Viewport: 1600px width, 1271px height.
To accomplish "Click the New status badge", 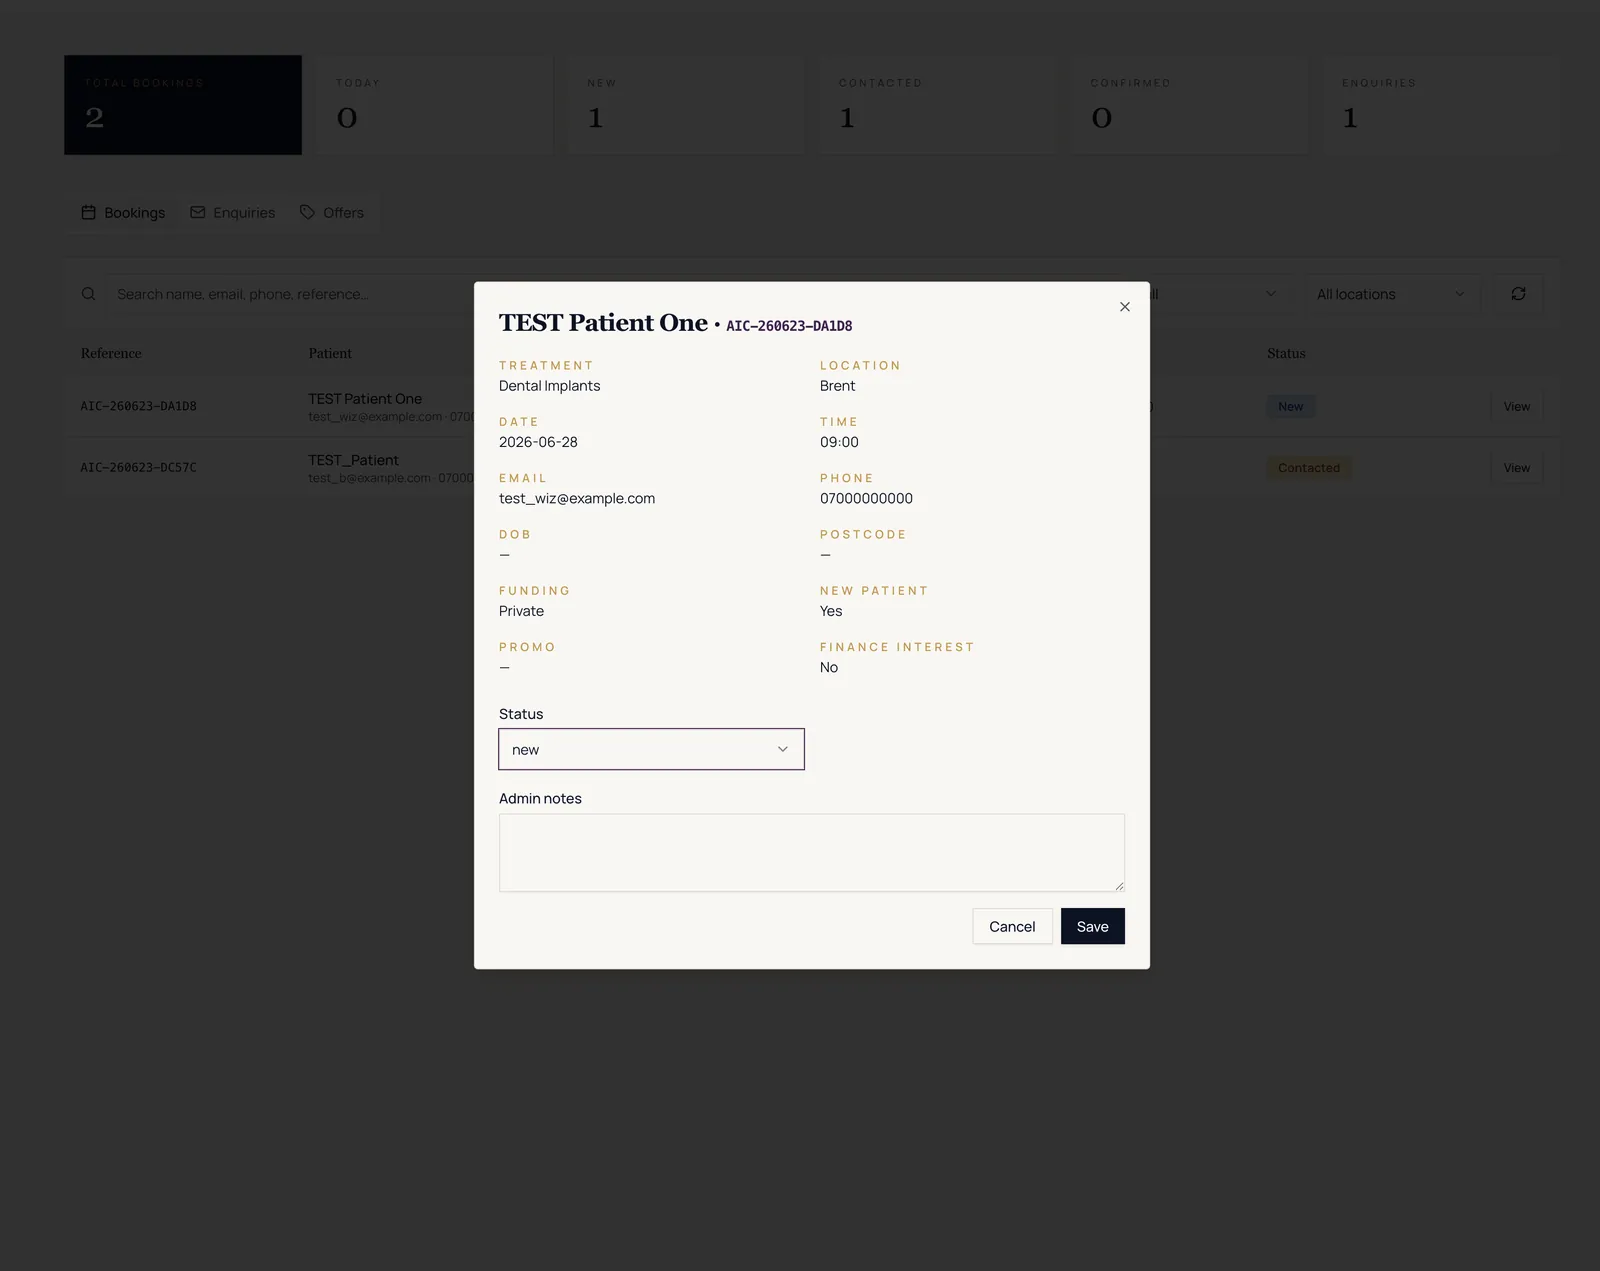I will [1290, 406].
